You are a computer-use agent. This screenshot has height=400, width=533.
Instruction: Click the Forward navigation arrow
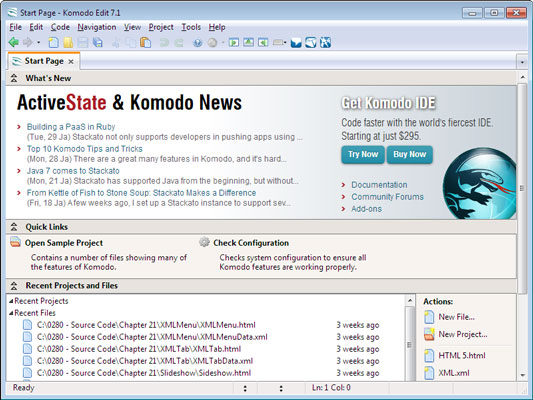[x=28, y=42]
